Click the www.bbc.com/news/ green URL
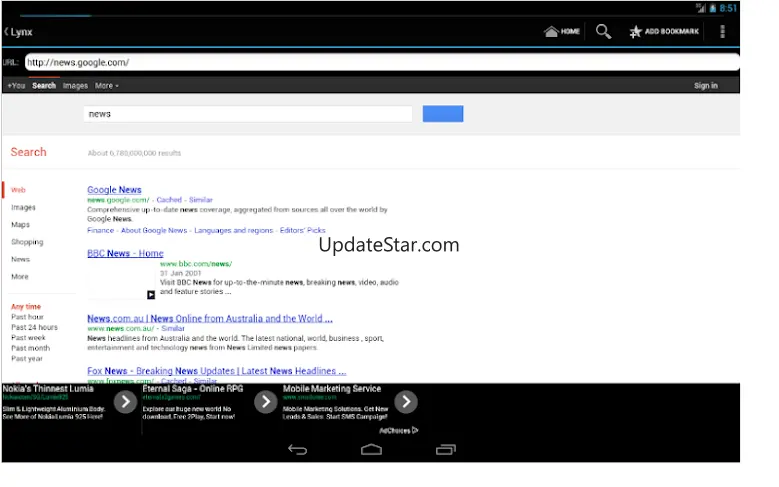This screenshot has height=487, width=779. [x=196, y=264]
